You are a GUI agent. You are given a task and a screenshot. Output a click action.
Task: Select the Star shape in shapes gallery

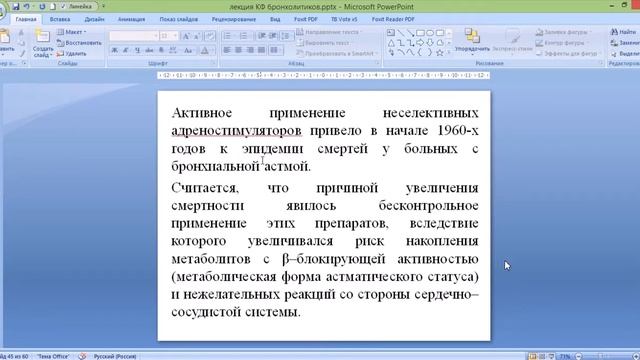pos(440,52)
